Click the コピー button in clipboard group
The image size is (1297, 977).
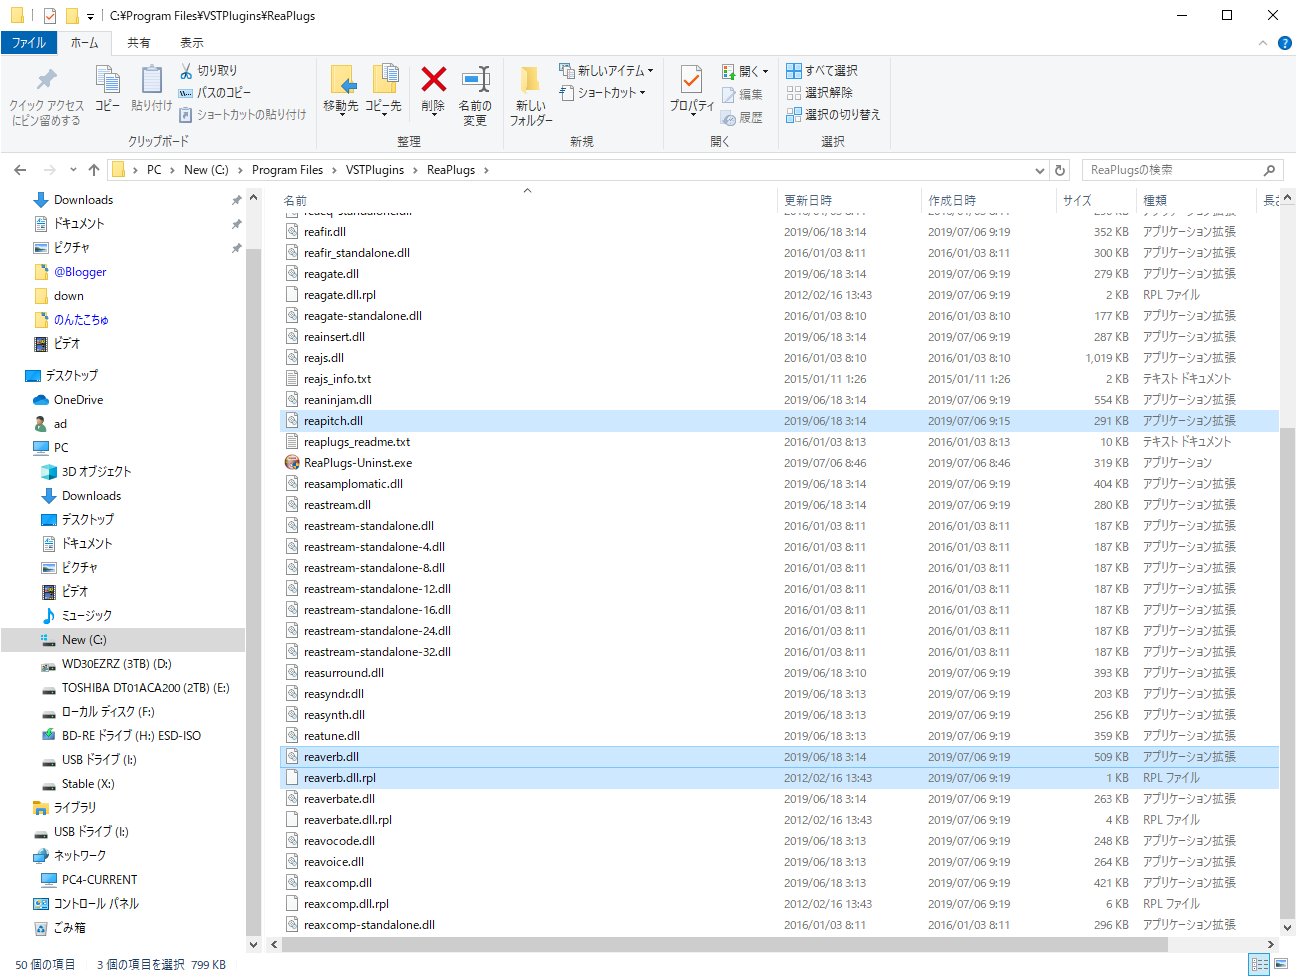(x=107, y=88)
